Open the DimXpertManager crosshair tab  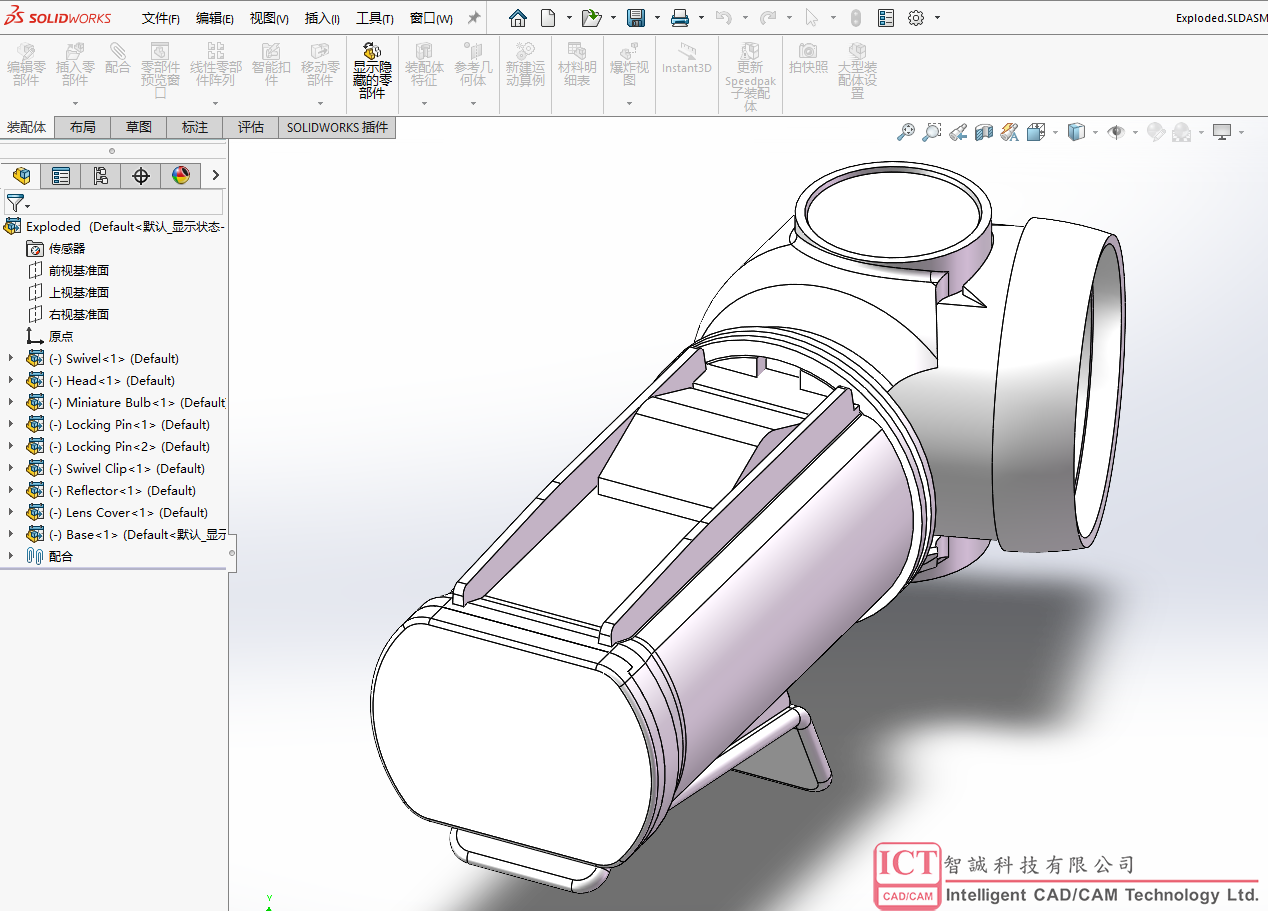coord(141,176)
